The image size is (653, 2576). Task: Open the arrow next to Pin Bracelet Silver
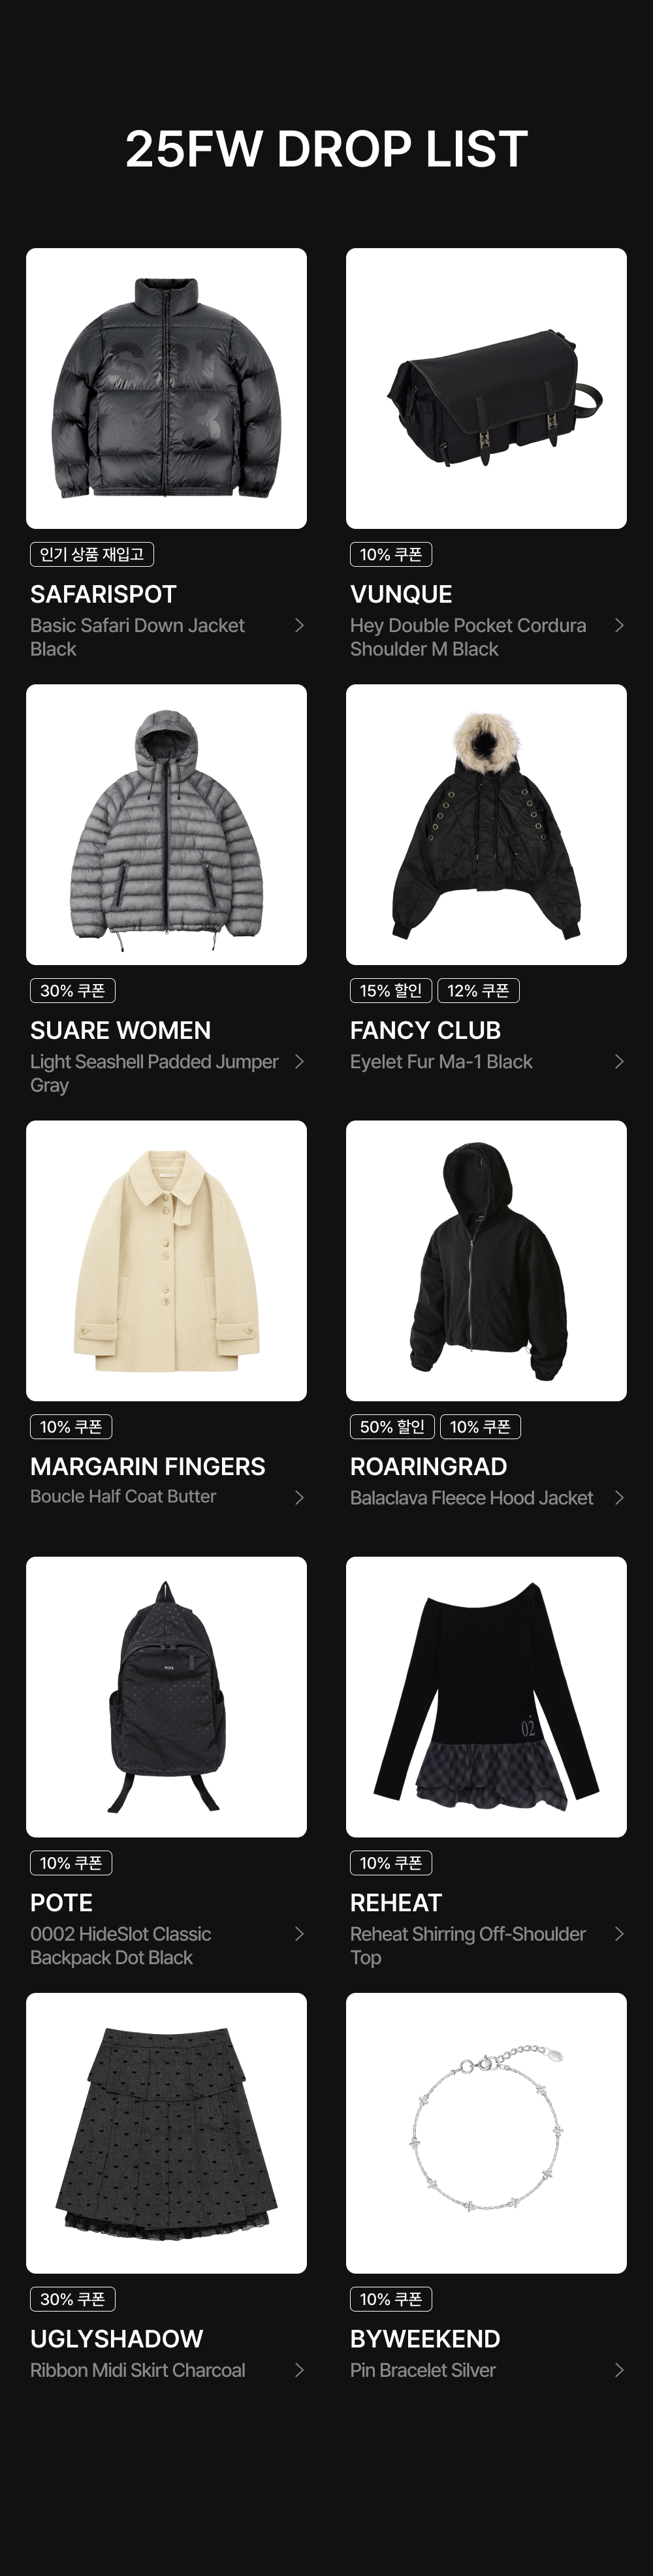(x=619, y=2369)
